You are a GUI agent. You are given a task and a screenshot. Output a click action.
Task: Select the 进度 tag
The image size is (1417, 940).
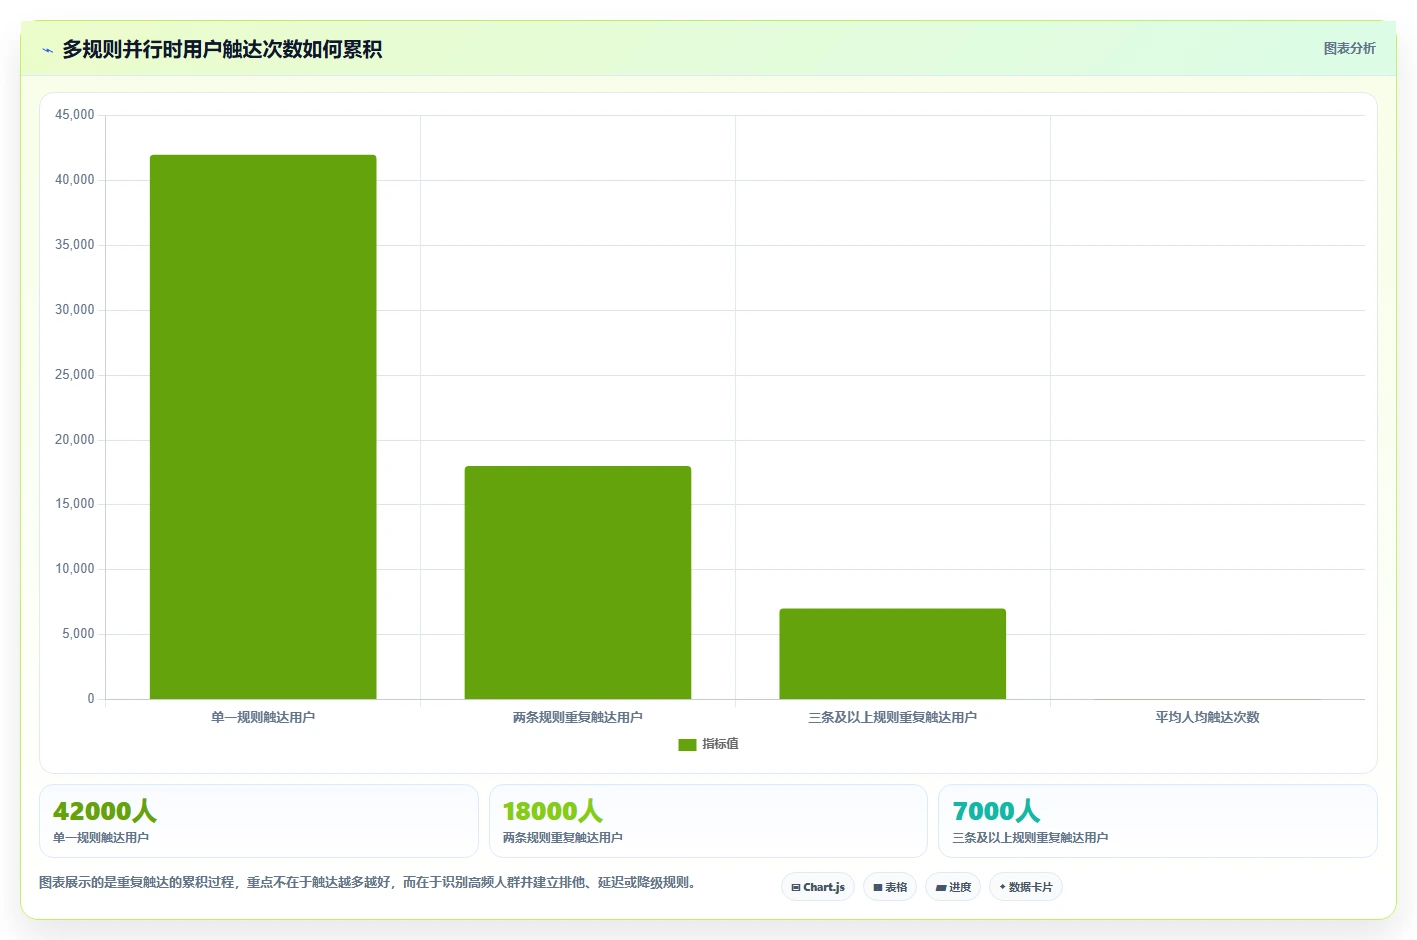(x=953, y=887)
